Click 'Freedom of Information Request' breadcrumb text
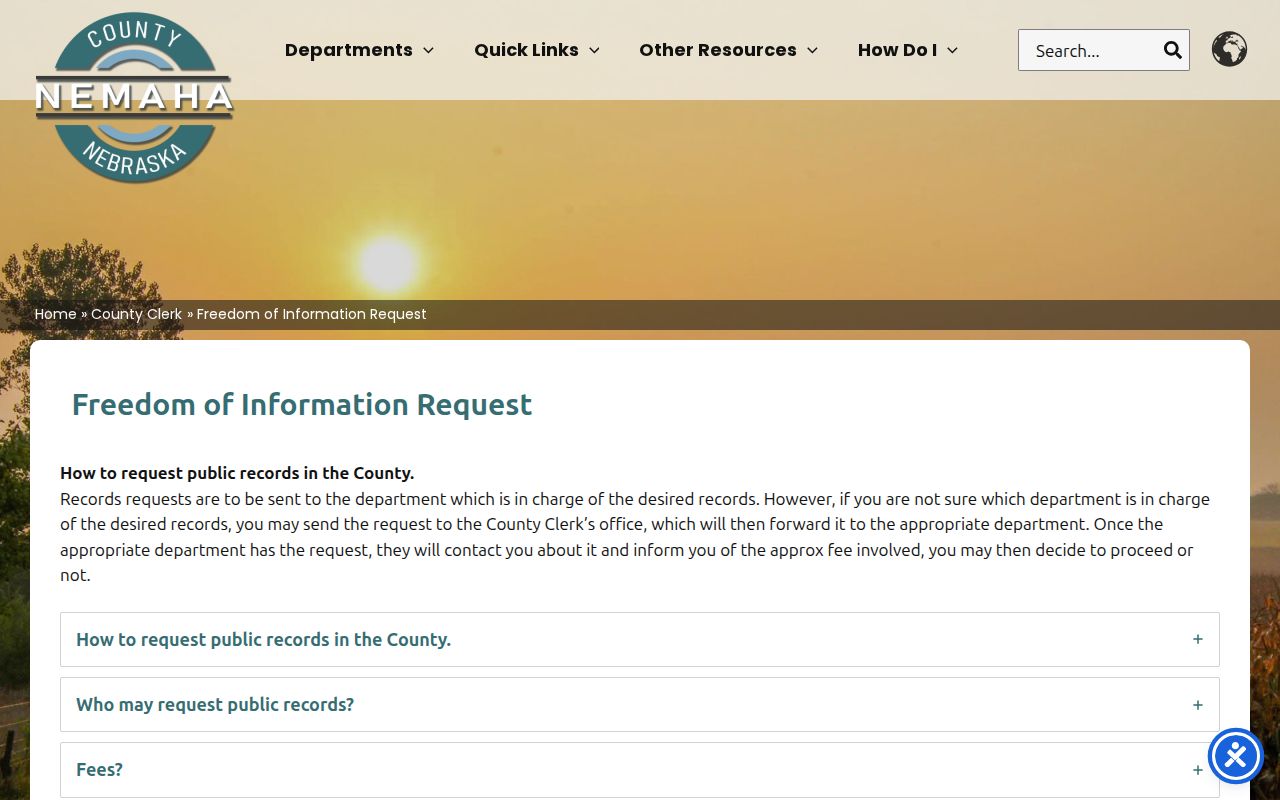This screenshot has width=1280, height=800. [312, 314]
